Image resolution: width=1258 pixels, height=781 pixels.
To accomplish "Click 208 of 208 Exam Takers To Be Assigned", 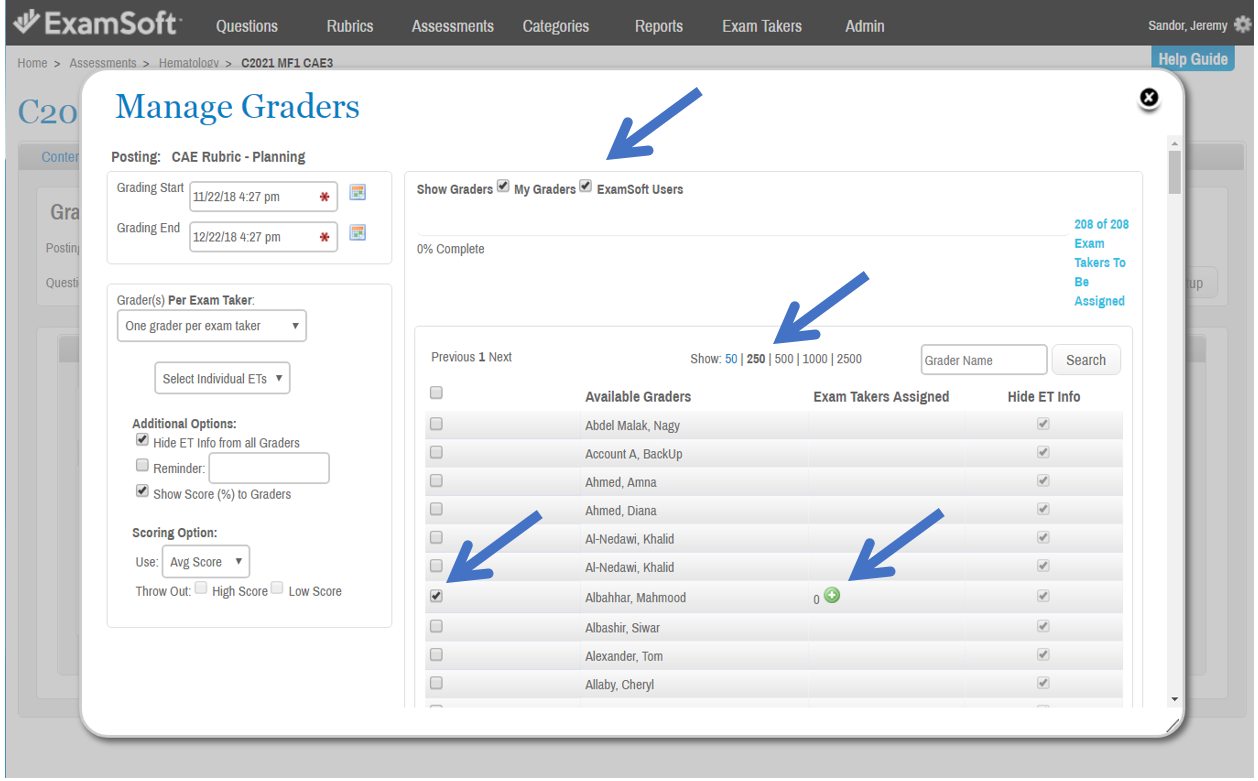I will click(1101, 262).
